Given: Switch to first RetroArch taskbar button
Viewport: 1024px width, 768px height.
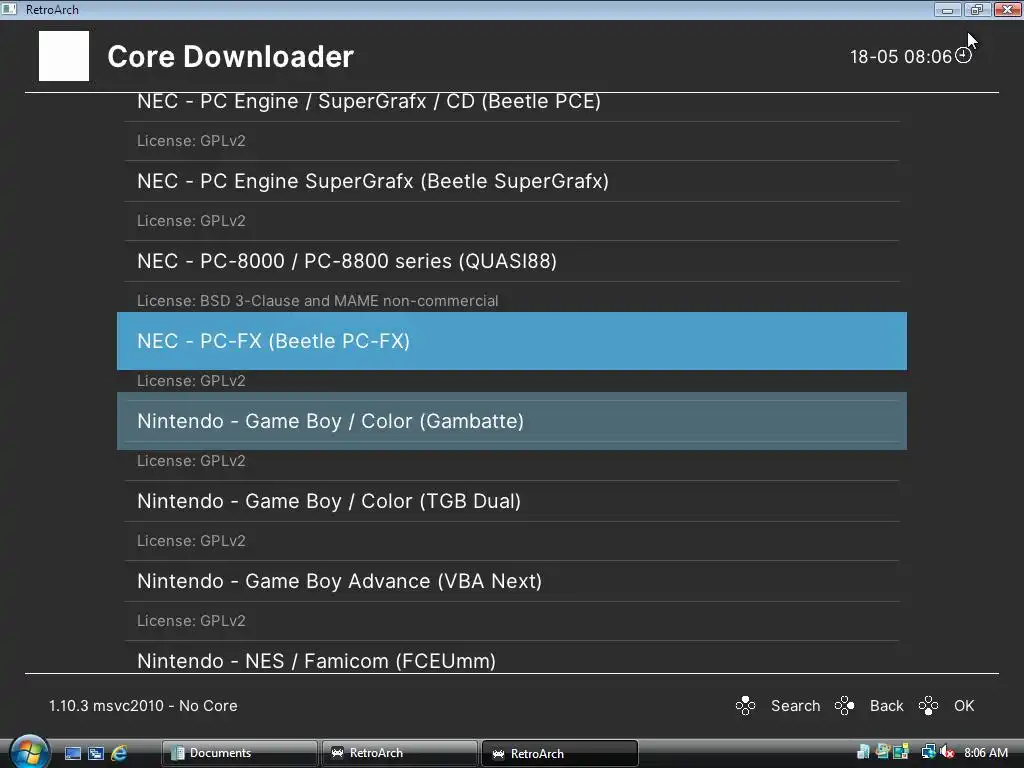Looking at the screenshot, I should [400, 753].
